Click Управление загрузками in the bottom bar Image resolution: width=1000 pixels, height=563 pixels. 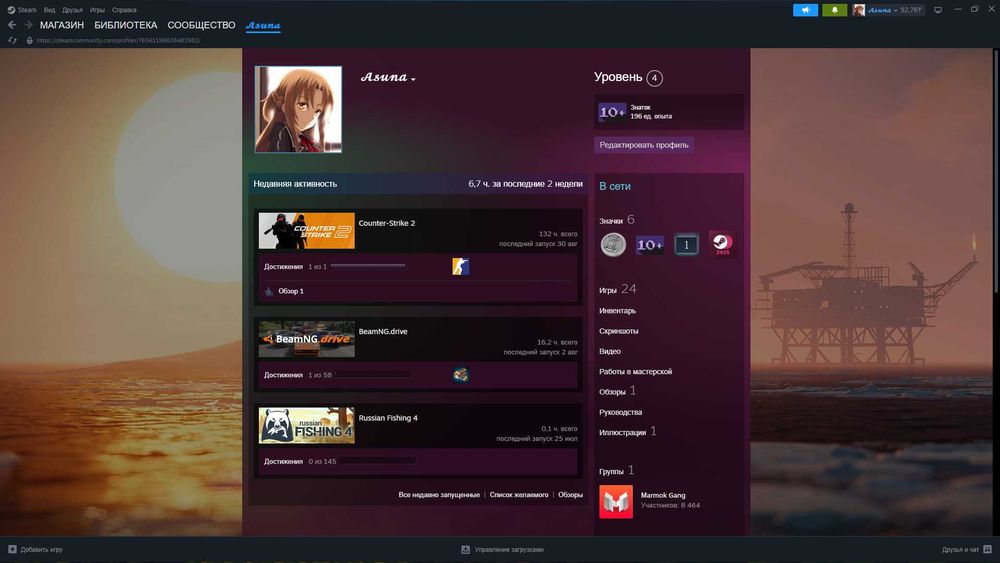509,549
